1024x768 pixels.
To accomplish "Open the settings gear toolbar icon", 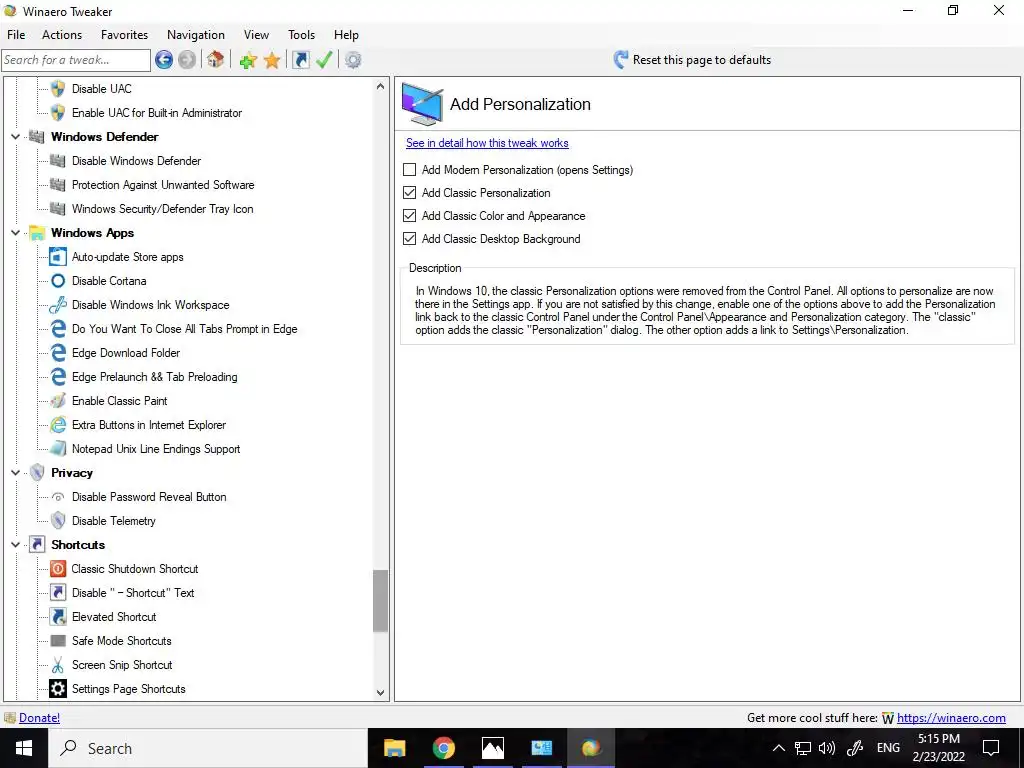I will [353, 60].
